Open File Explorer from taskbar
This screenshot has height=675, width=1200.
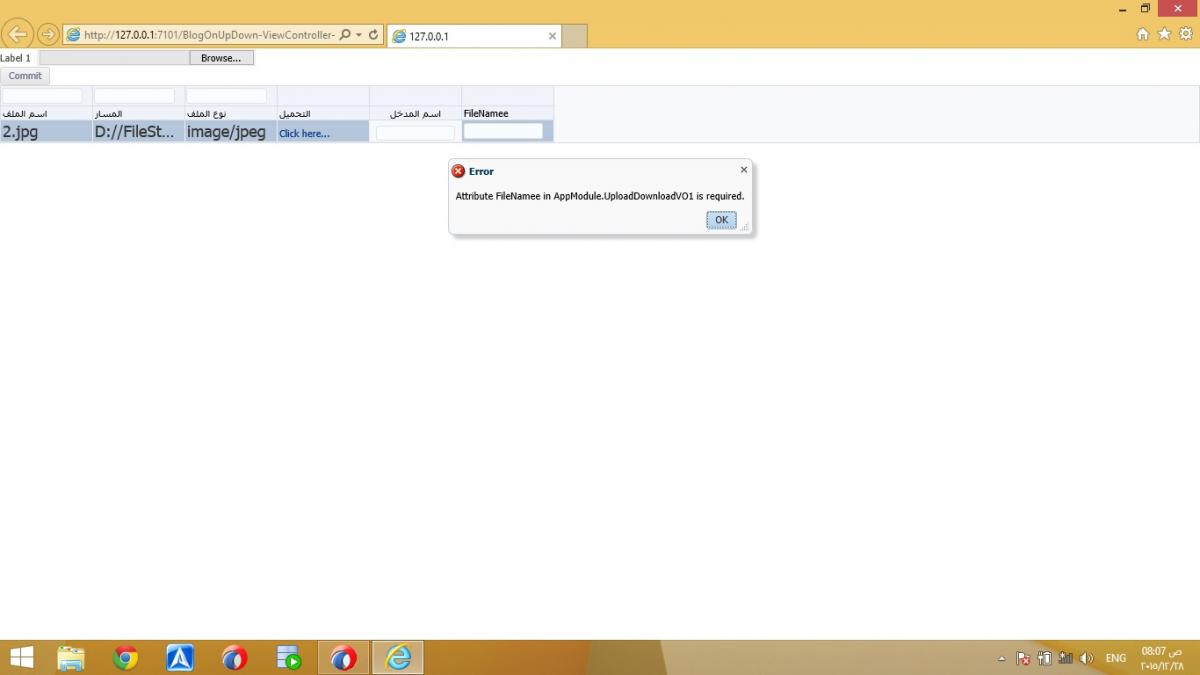coord(71,657)
